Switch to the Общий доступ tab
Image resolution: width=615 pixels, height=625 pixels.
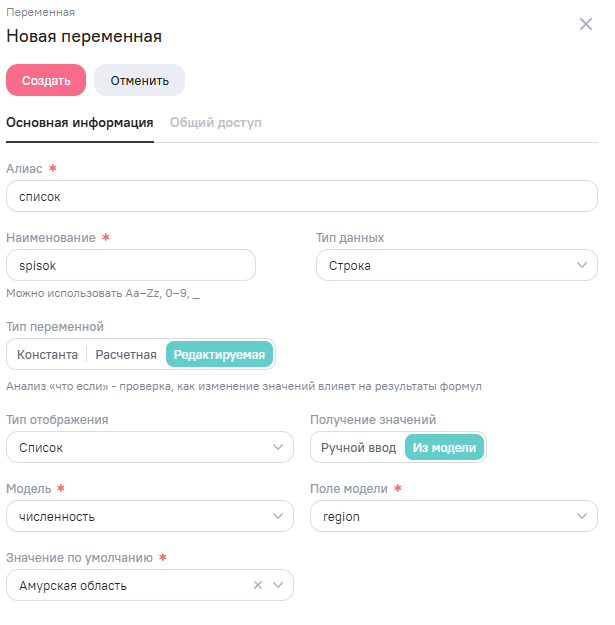[215, 123]
